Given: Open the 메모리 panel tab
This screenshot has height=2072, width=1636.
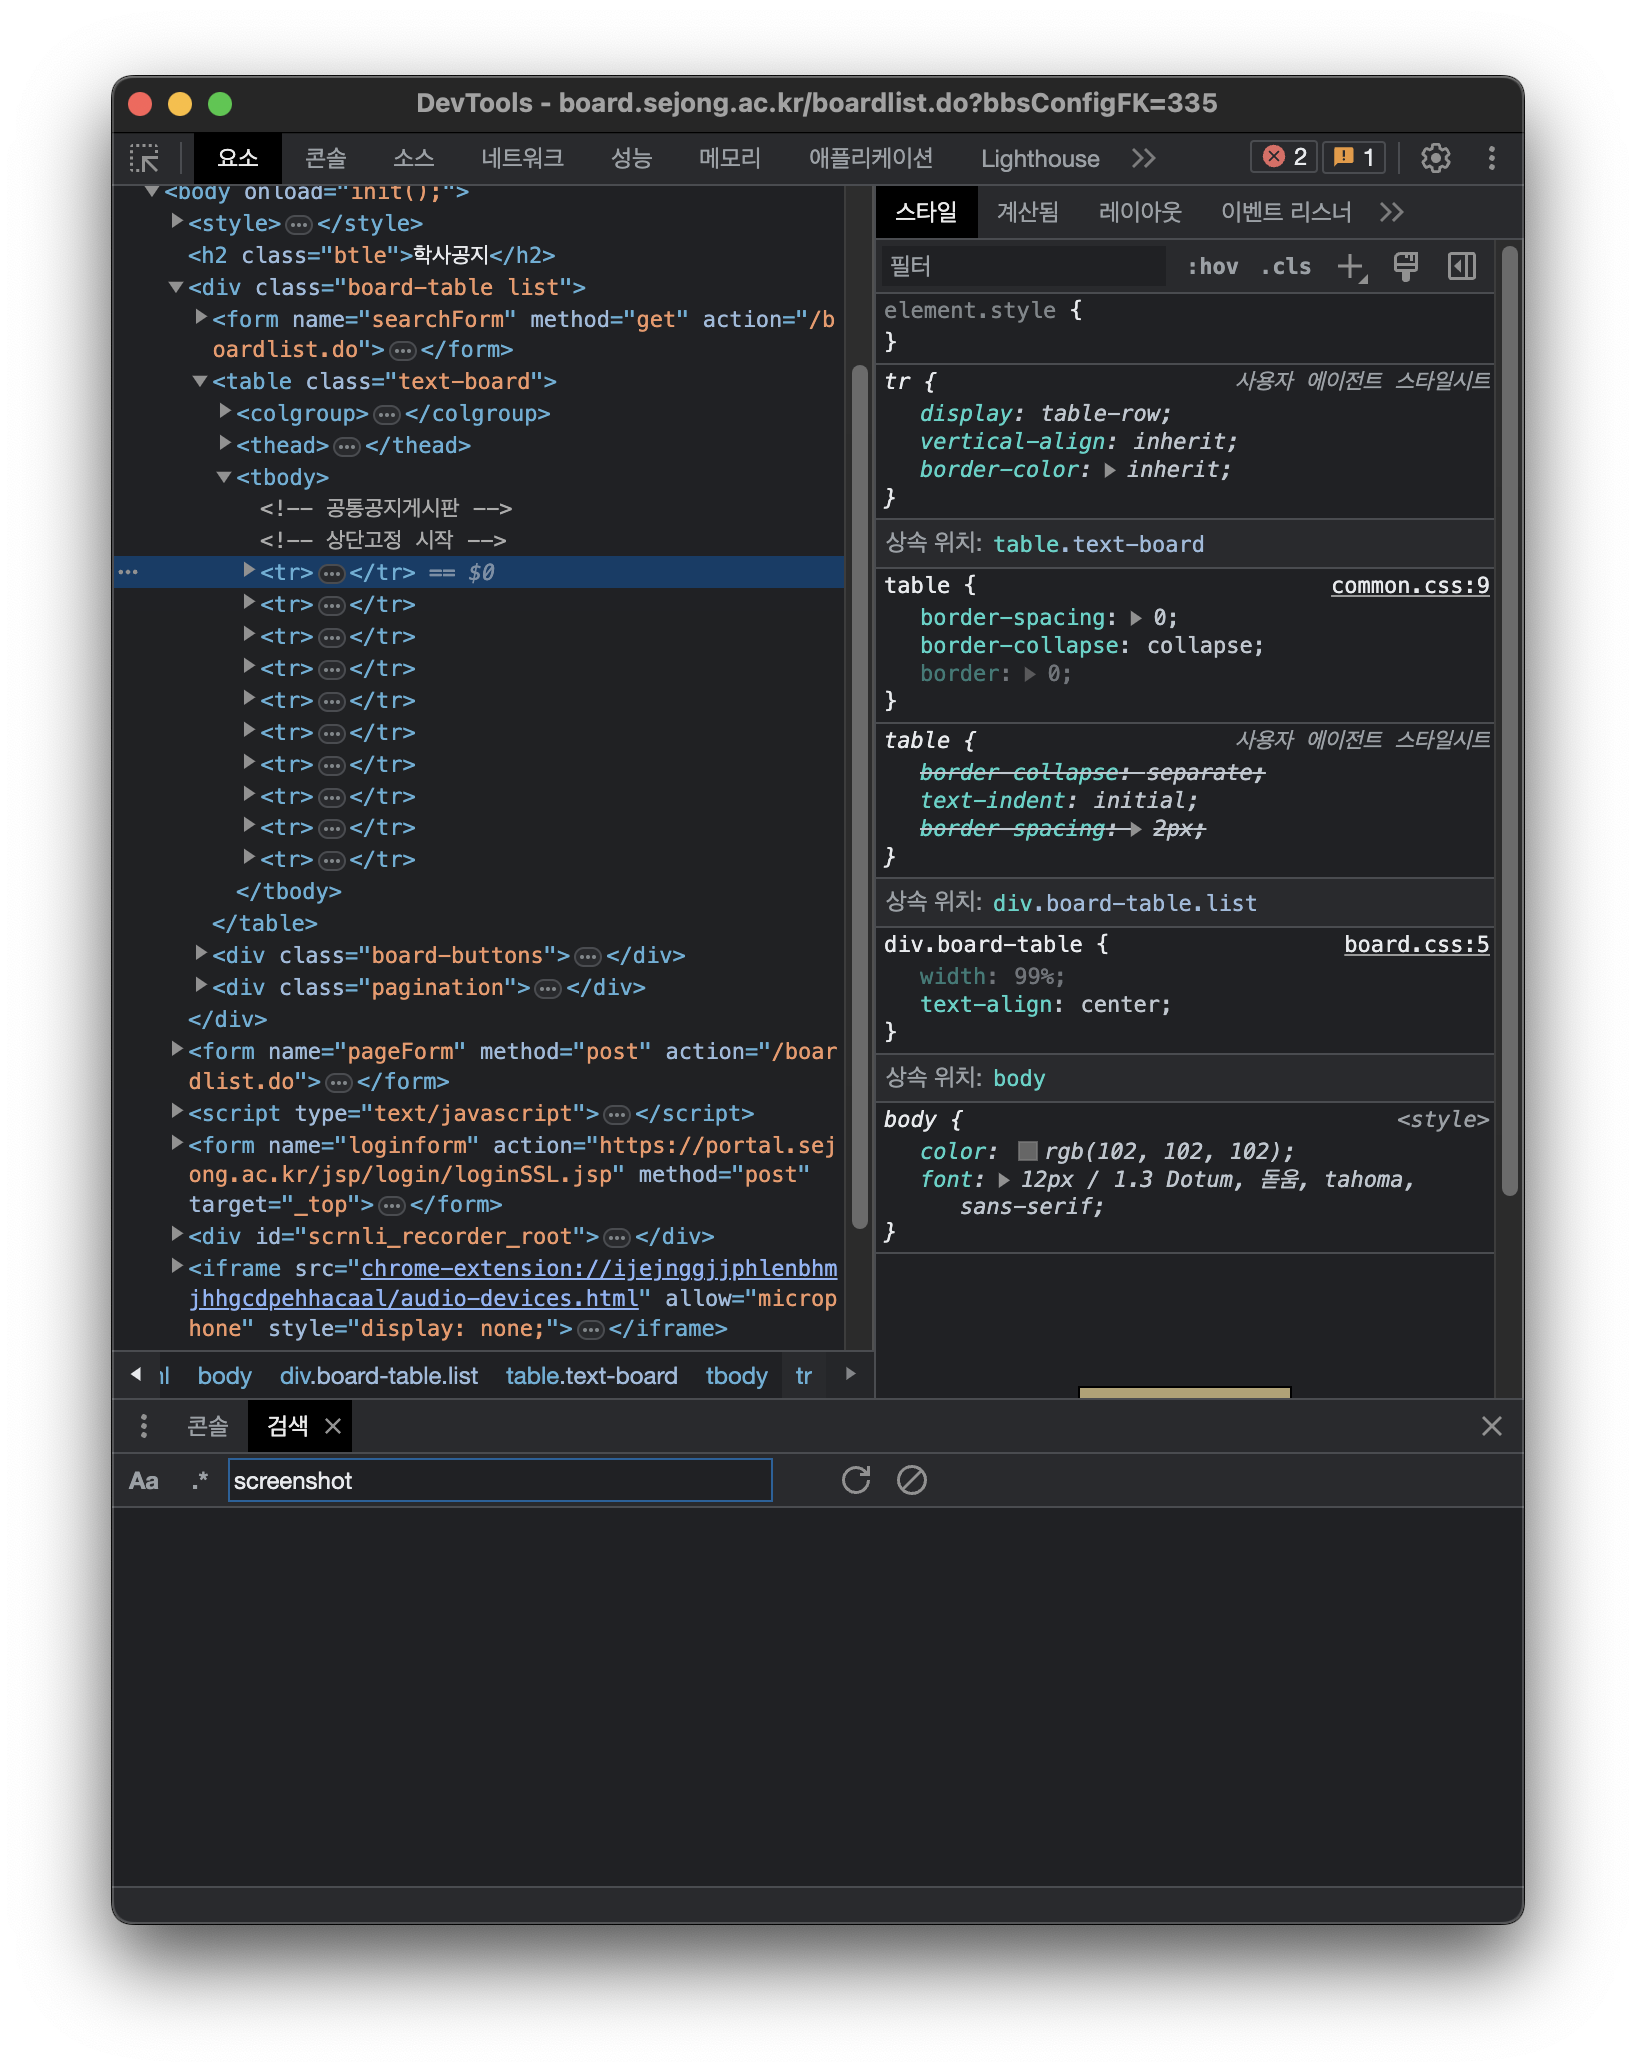Looking at the screenshot, I should pyautogui.click(x=730, y=158).
